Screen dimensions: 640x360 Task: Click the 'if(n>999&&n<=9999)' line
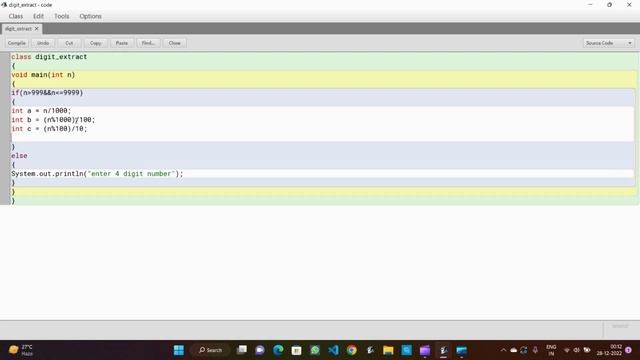[47, 93]
